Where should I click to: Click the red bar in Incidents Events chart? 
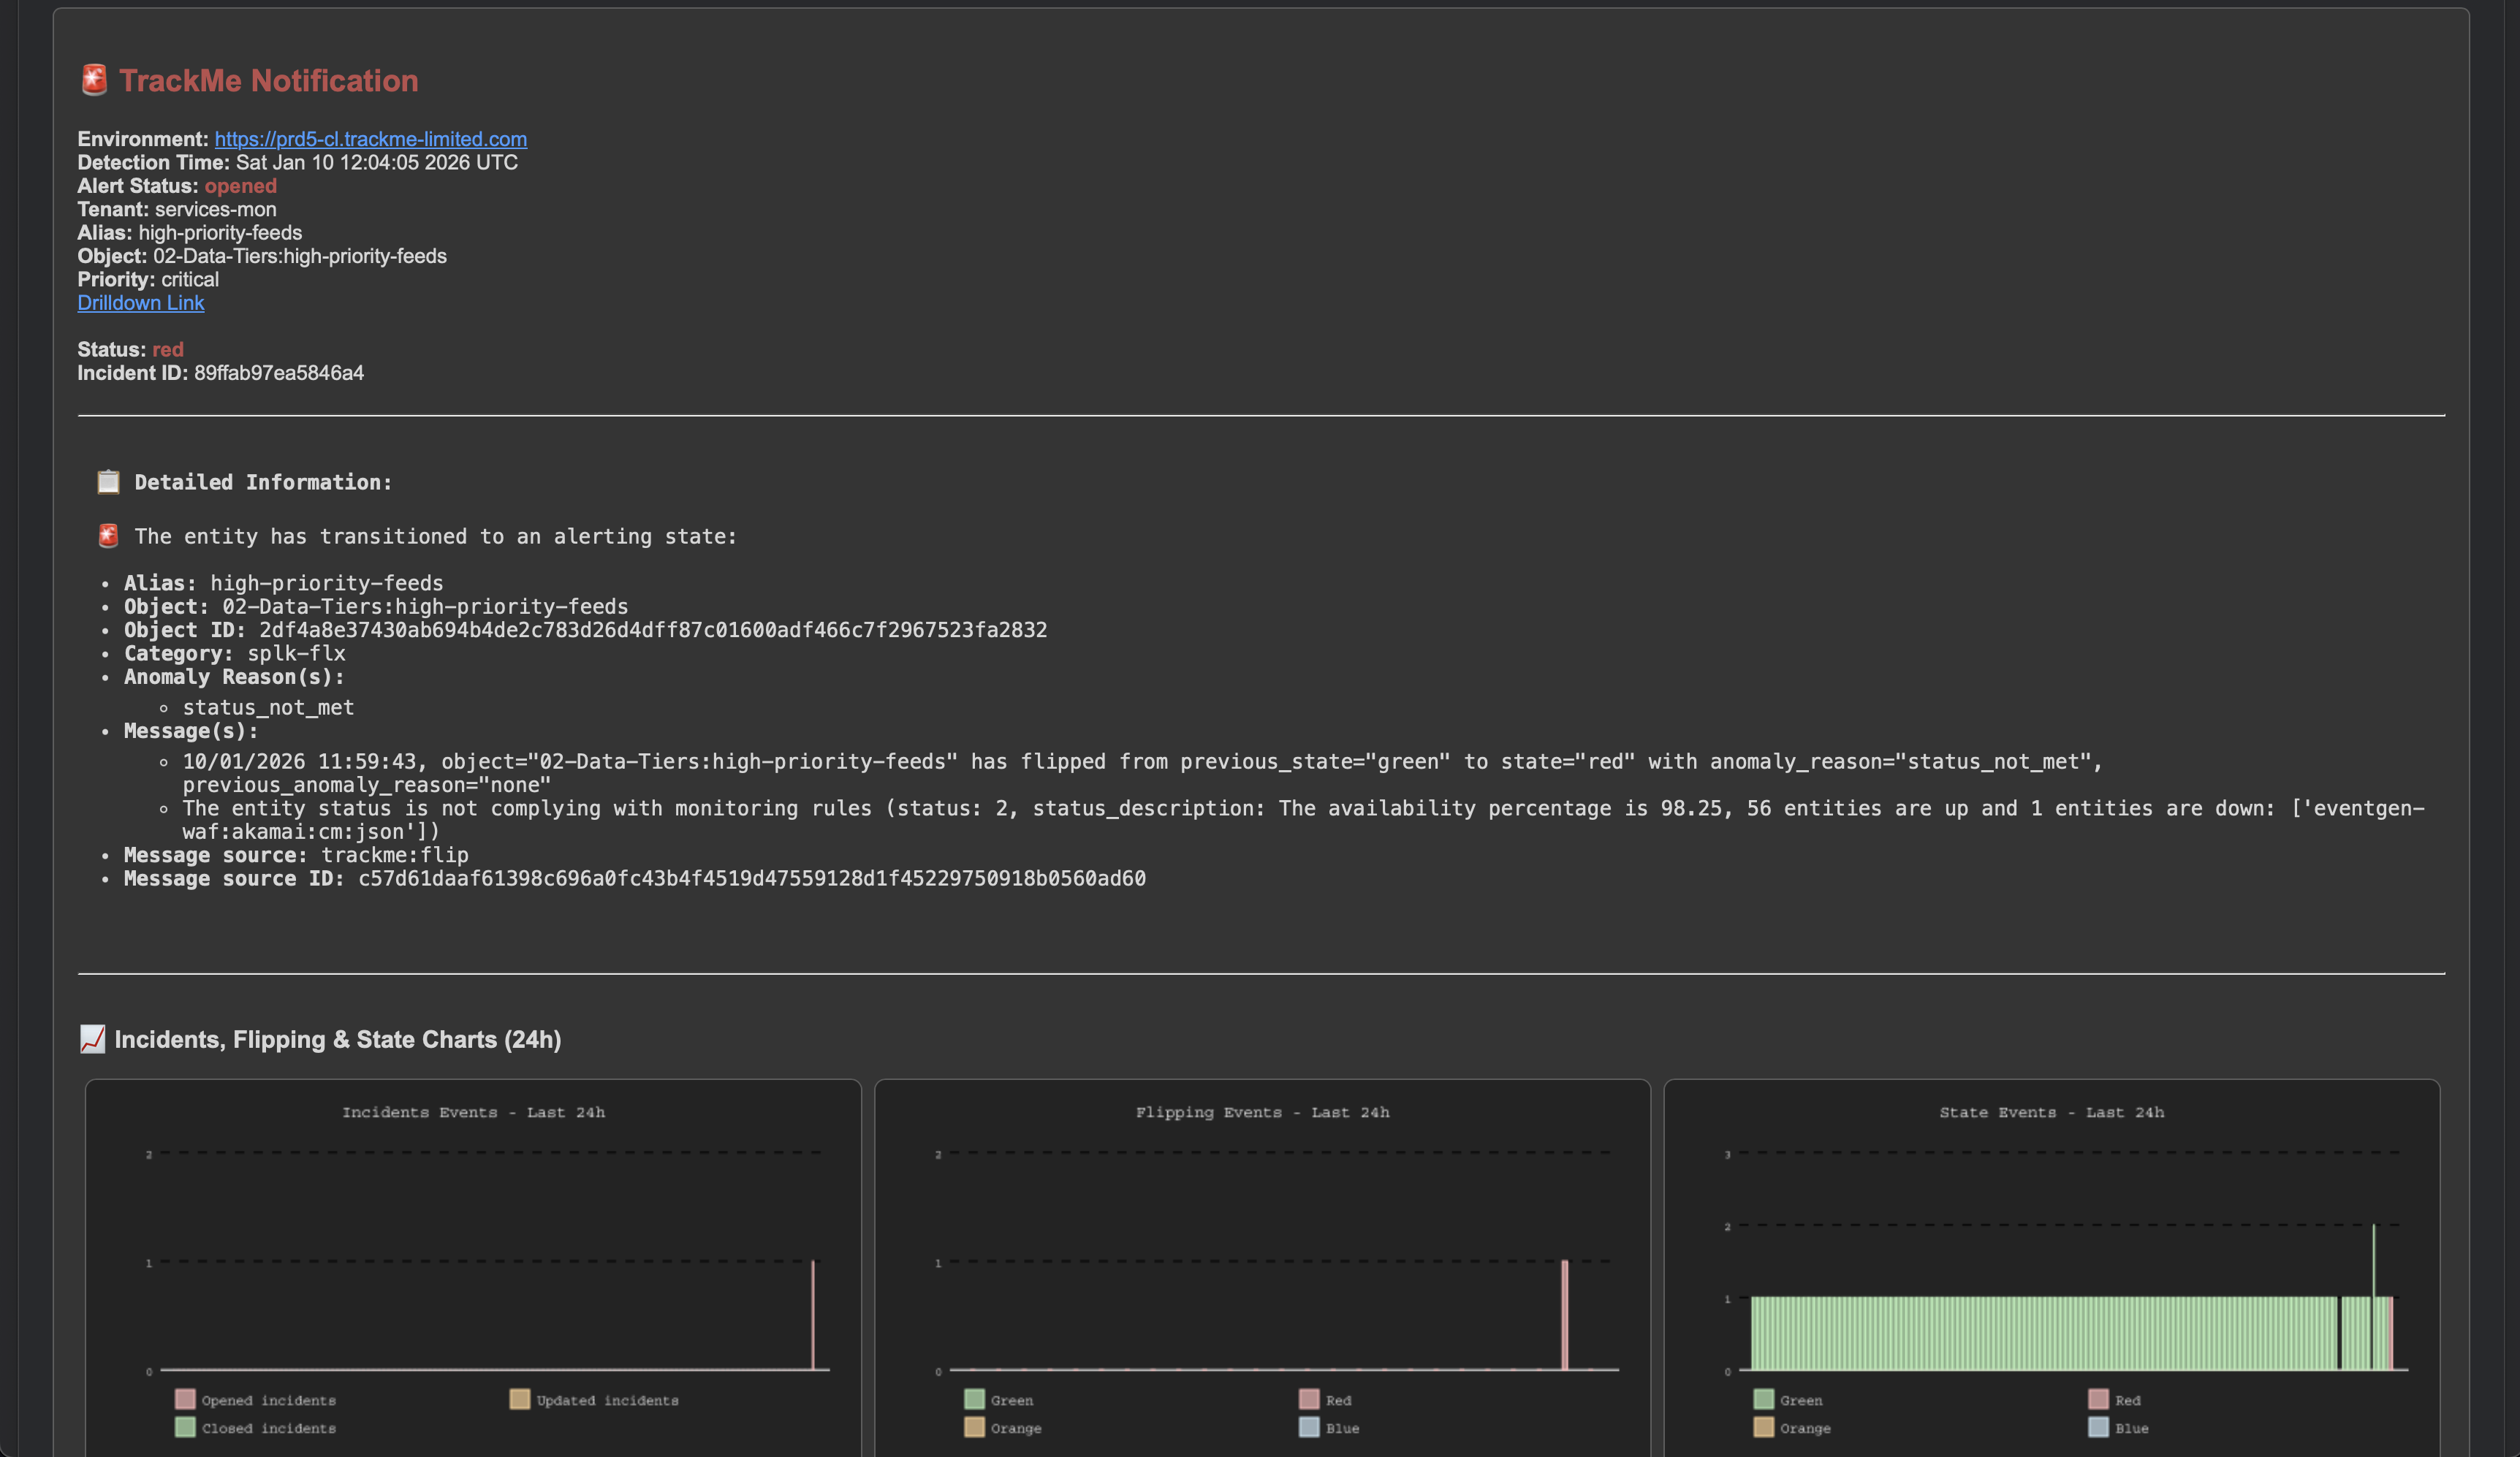[813, 1315]
